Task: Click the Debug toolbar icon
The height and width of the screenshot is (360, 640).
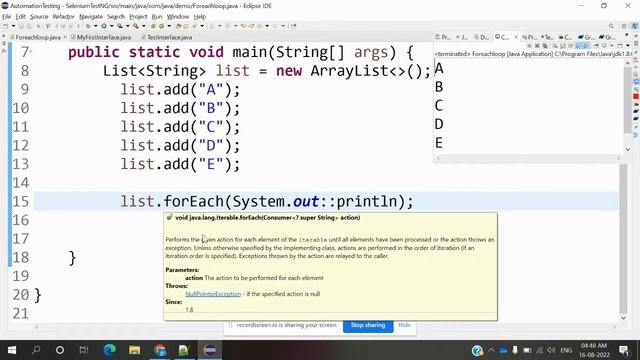Action: [x=88, y=26]
